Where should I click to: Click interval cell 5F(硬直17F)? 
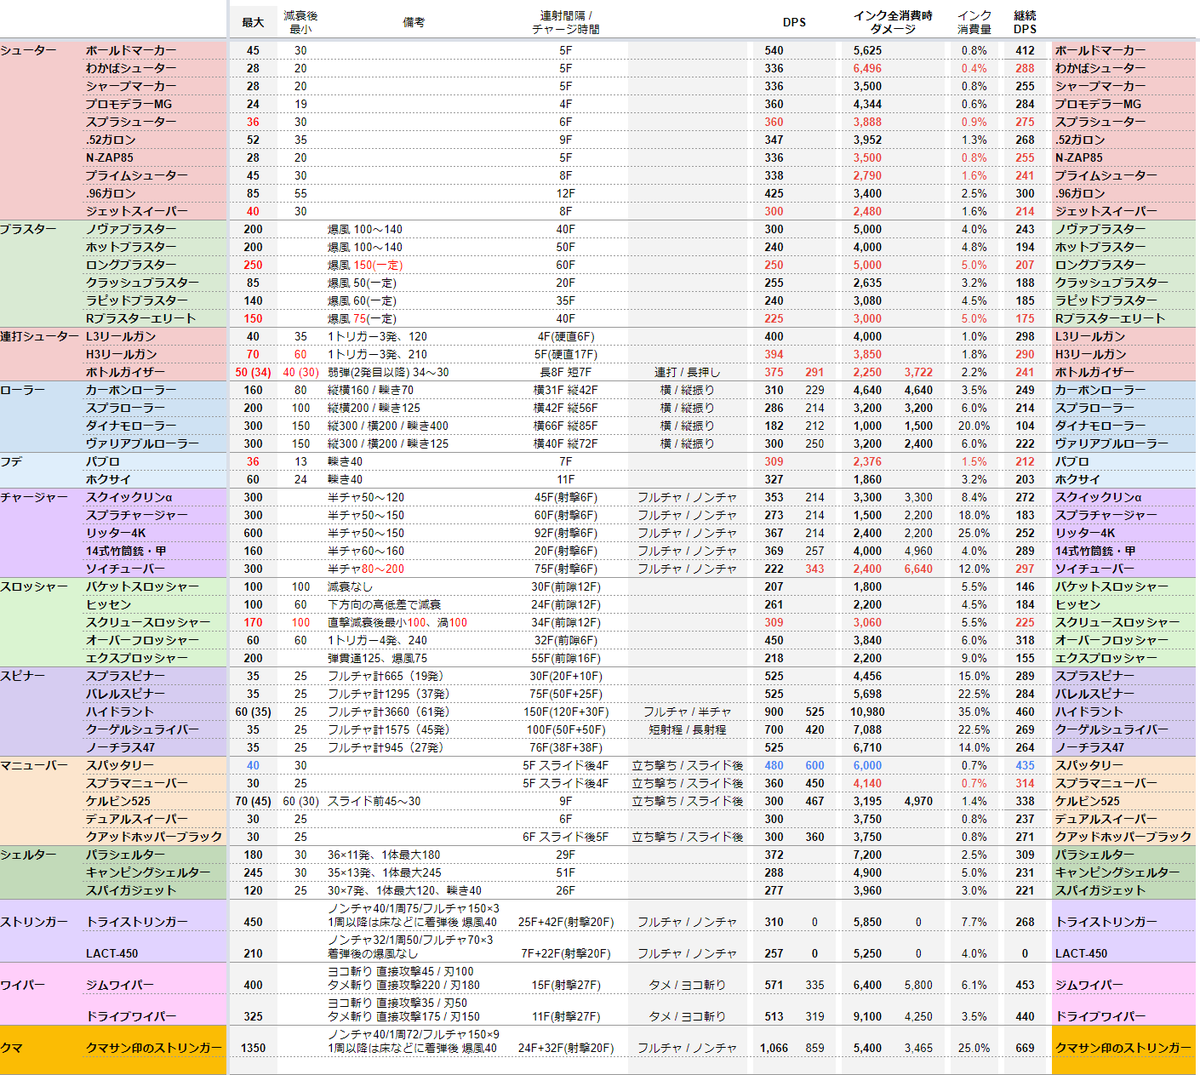(566, 354)
